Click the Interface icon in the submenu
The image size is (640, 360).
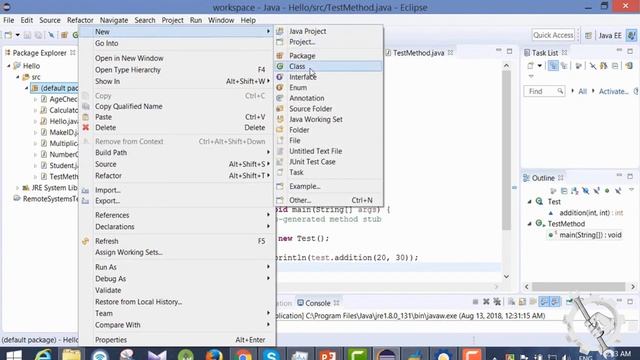coord(280,77)
